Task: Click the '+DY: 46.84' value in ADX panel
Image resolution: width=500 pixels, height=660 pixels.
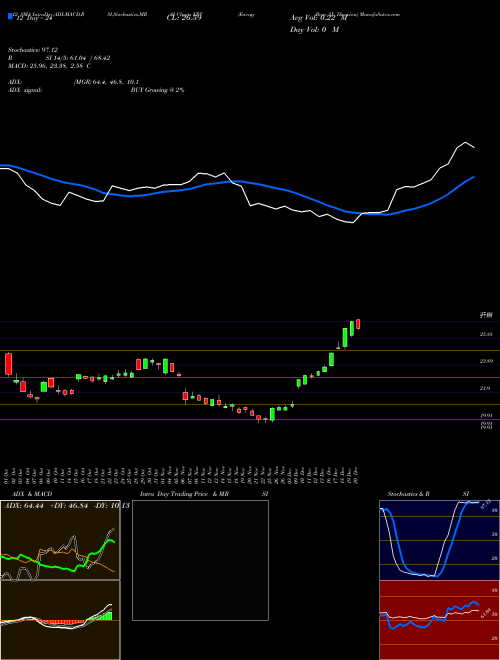Action: click(x=69, y=505)
